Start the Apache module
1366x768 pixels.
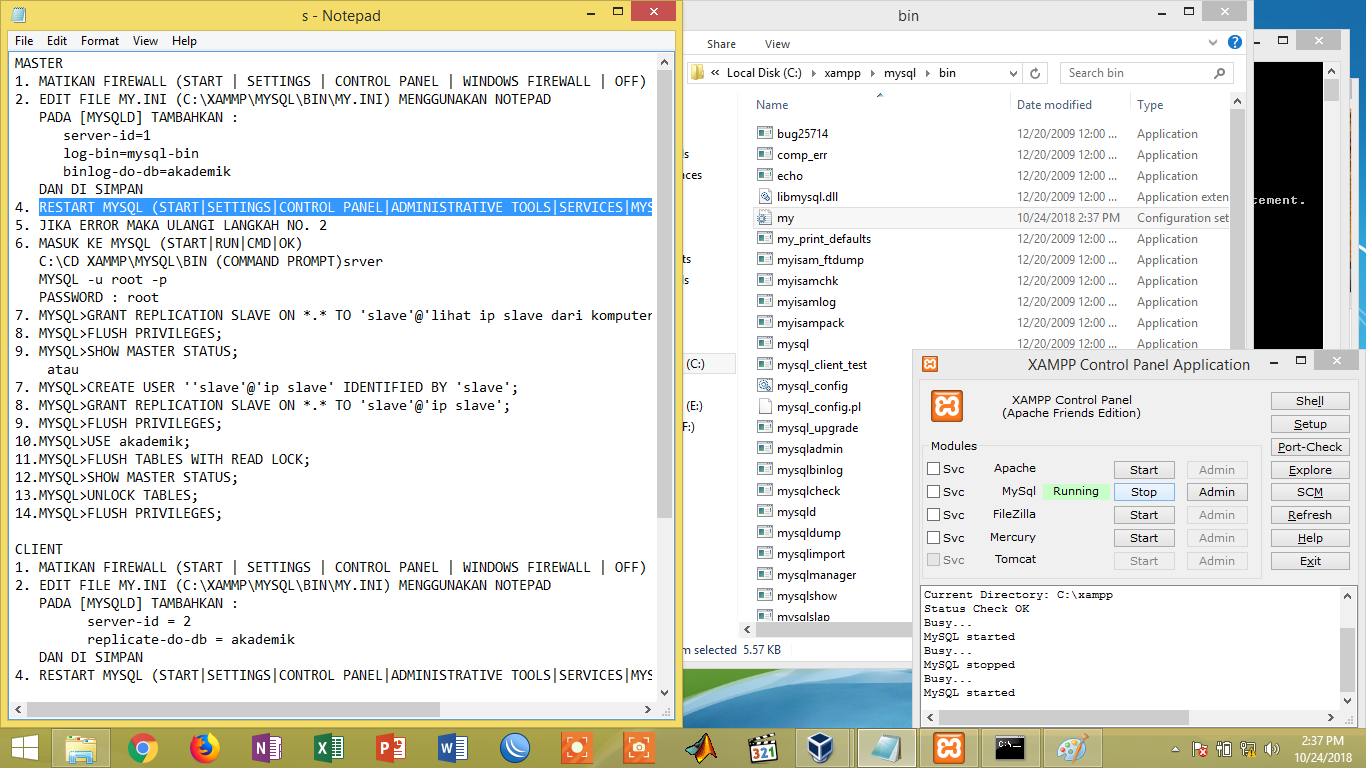coord(1144,469)
